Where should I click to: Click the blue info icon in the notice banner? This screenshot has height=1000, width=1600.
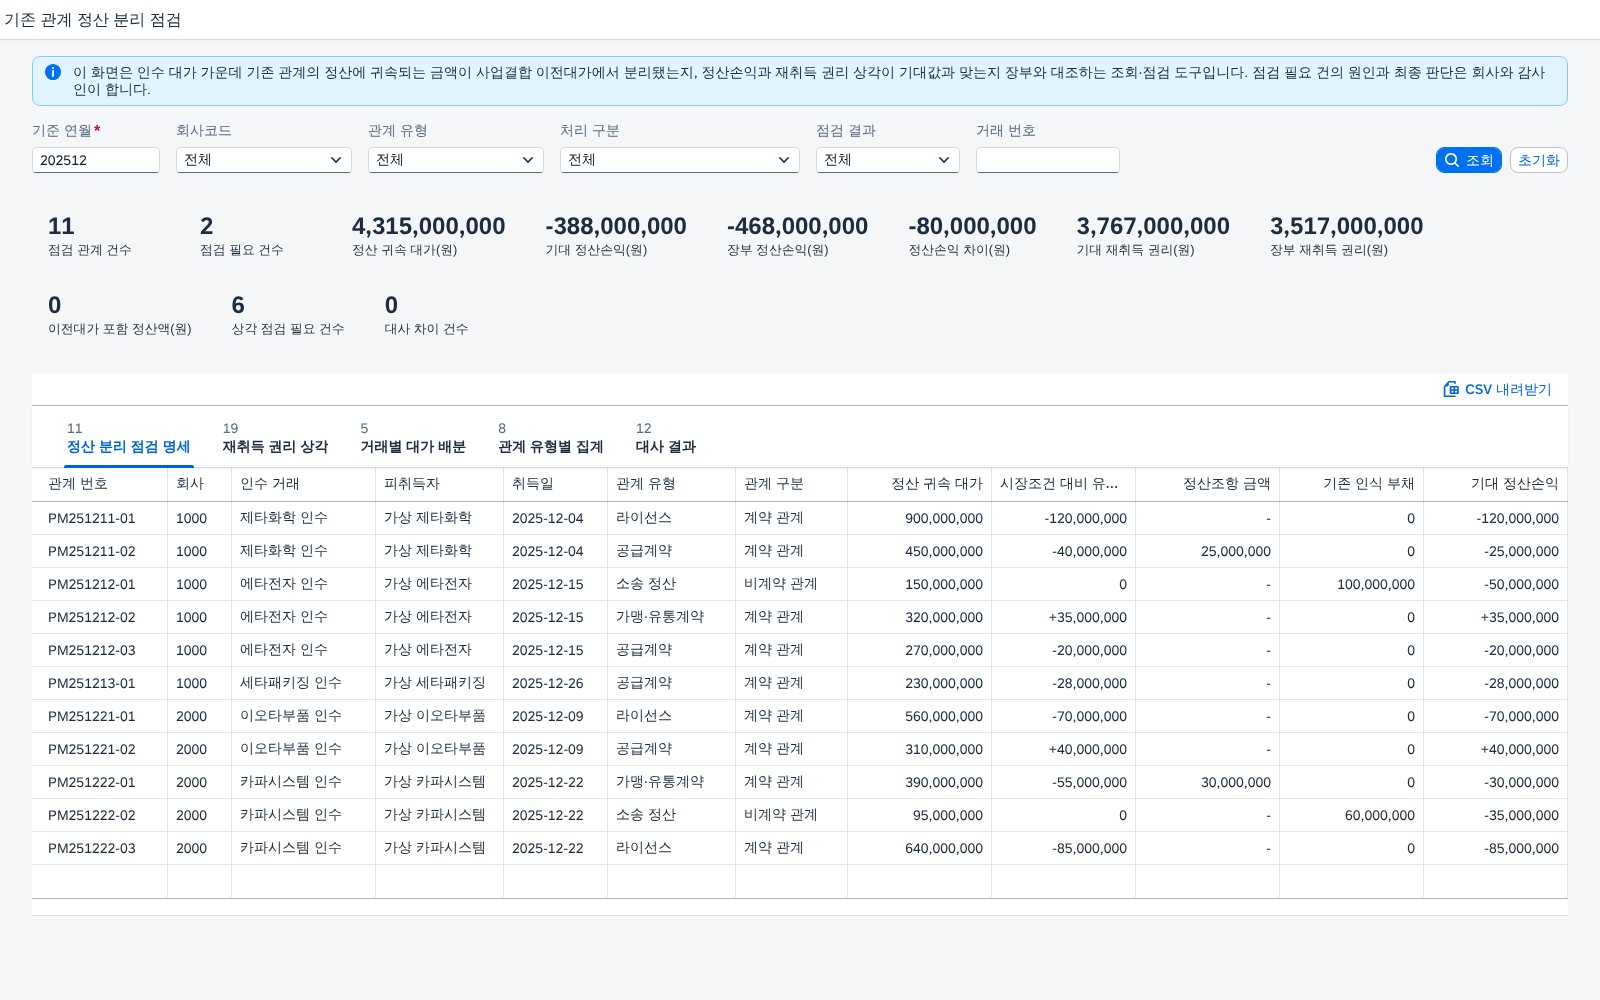(x=53, y=72)
